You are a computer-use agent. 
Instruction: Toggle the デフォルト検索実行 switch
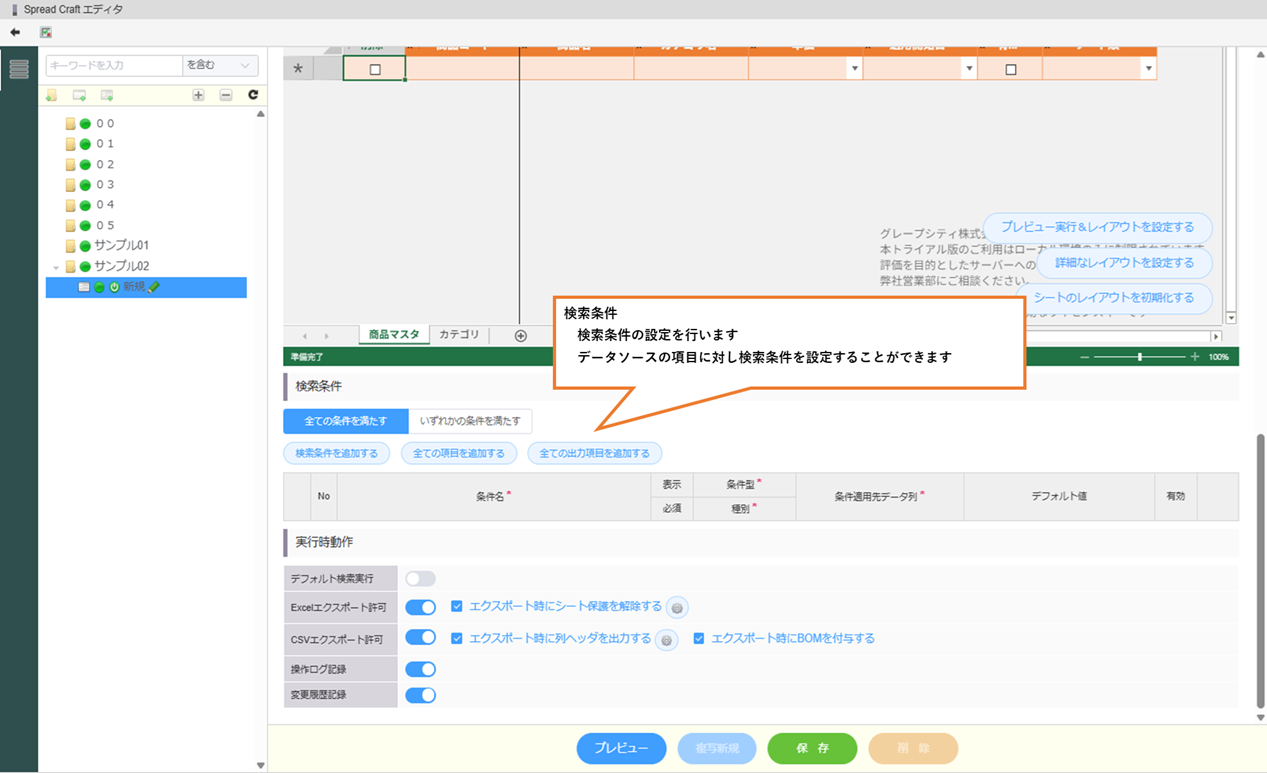[420, 579]
